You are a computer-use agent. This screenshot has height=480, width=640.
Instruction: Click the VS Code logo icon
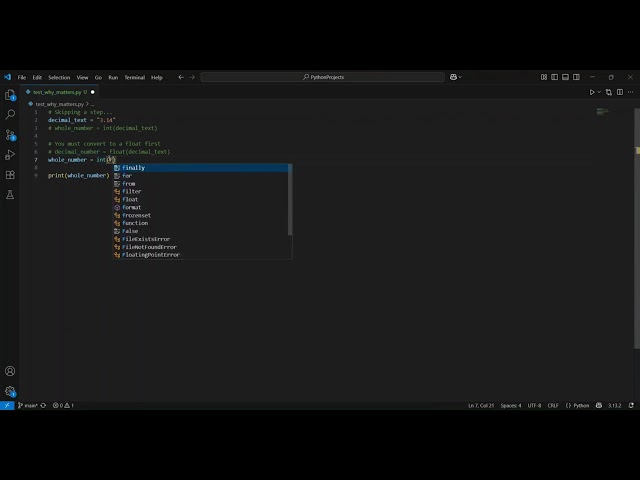(7, 77)
